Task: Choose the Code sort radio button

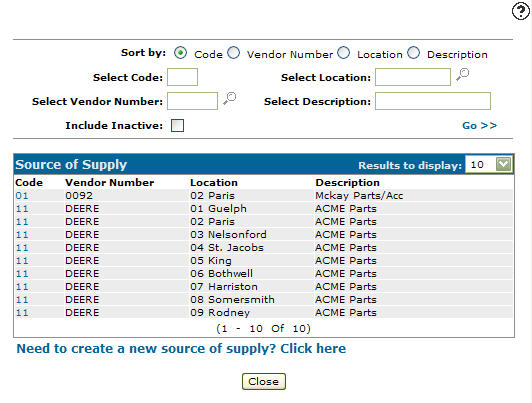Action: click(x=180, y=53)
